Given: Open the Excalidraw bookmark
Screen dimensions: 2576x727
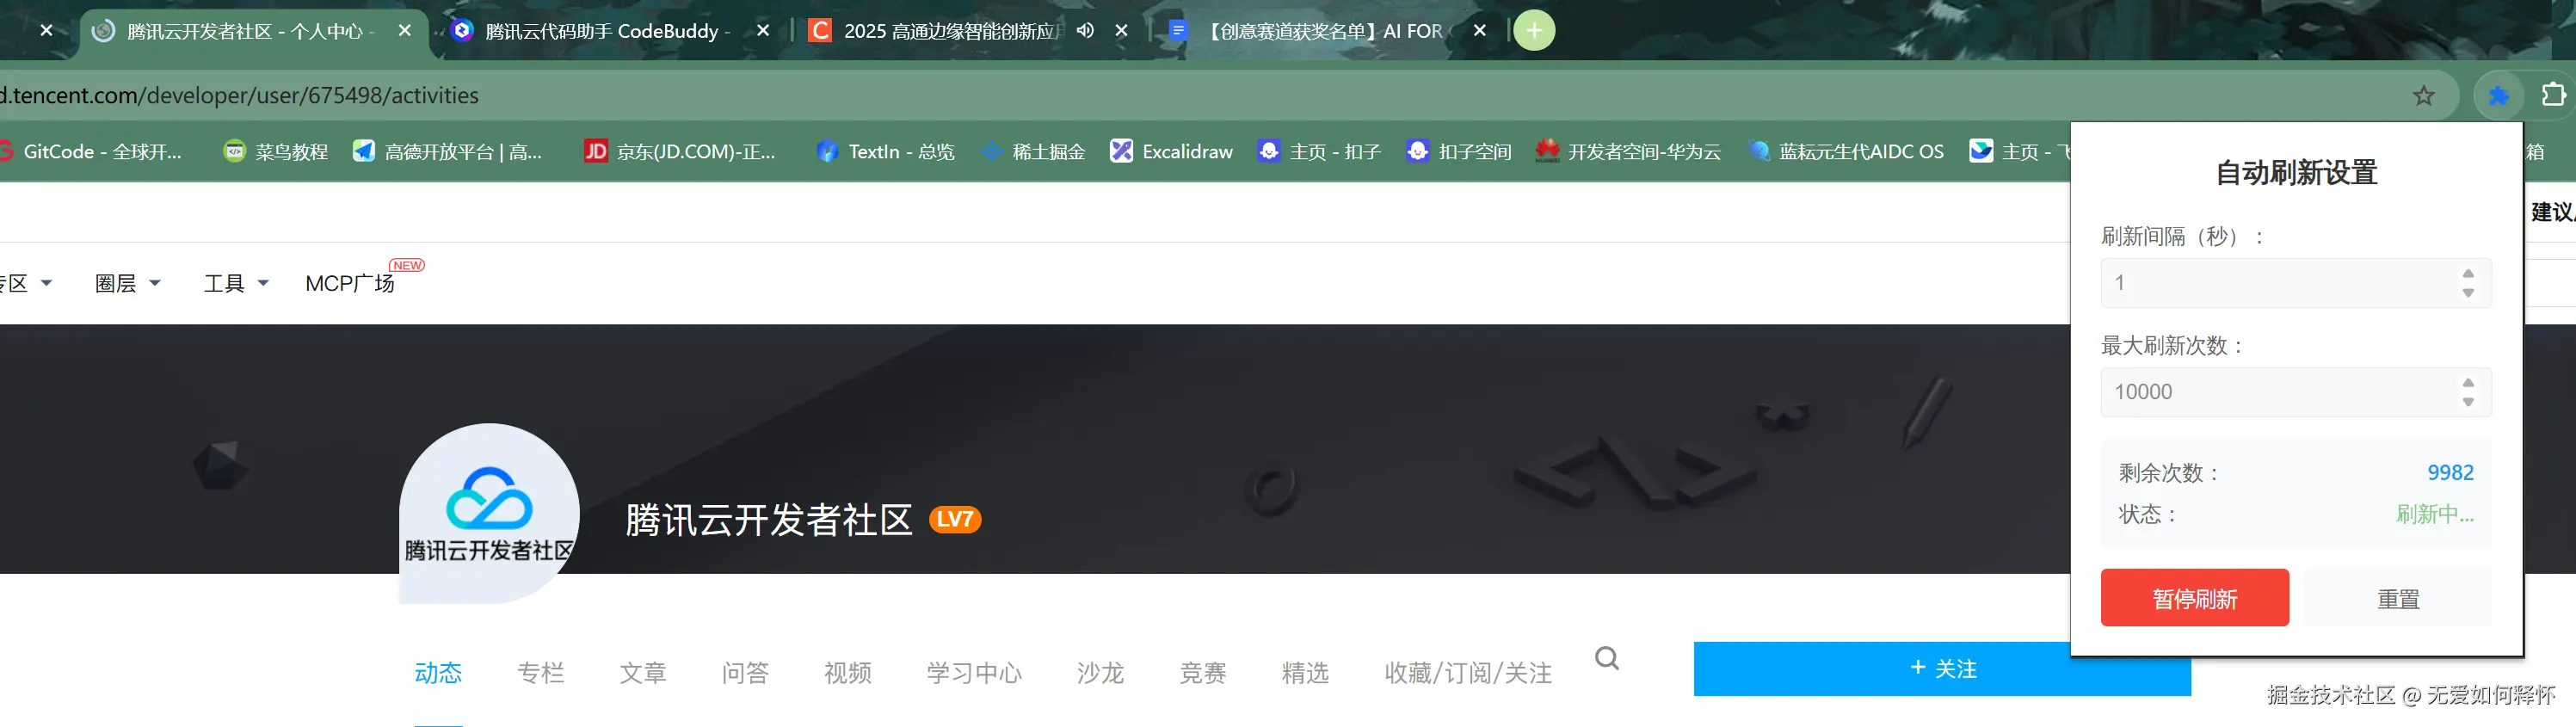Looking at the screenshot, I should 1171,152.
